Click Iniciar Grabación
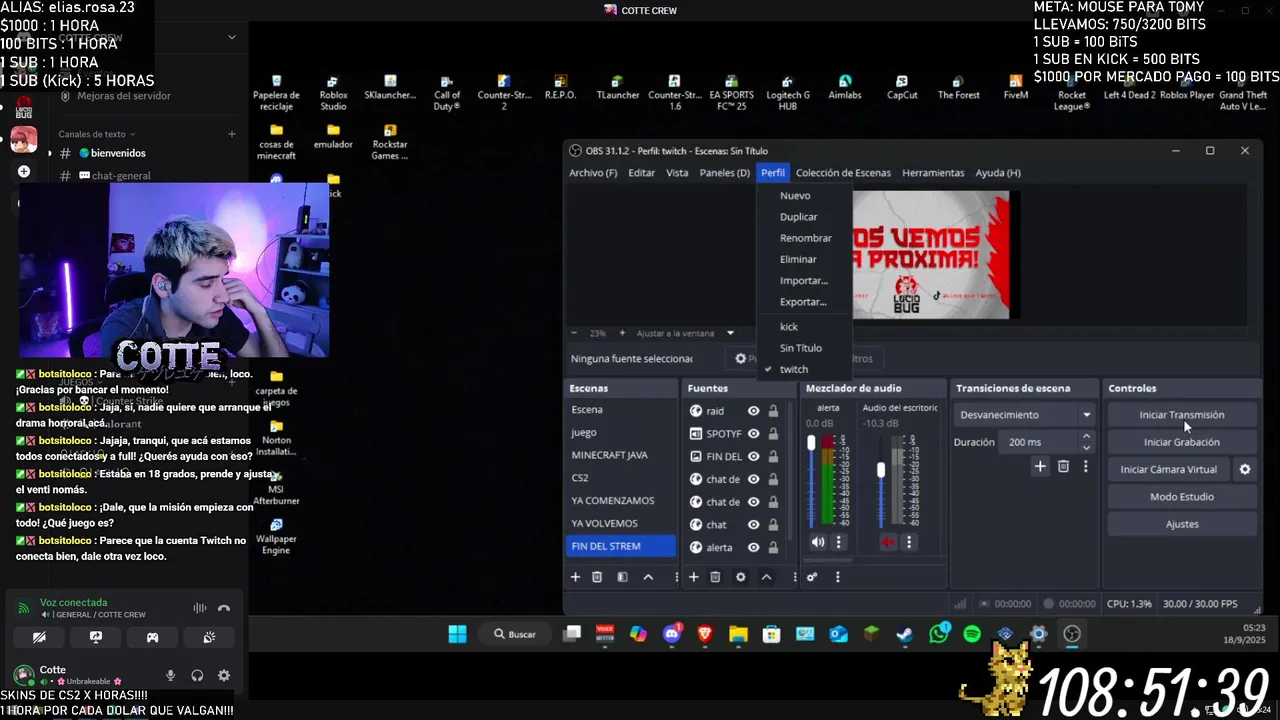The image size is (1280, 720). tap(1181, 442)
